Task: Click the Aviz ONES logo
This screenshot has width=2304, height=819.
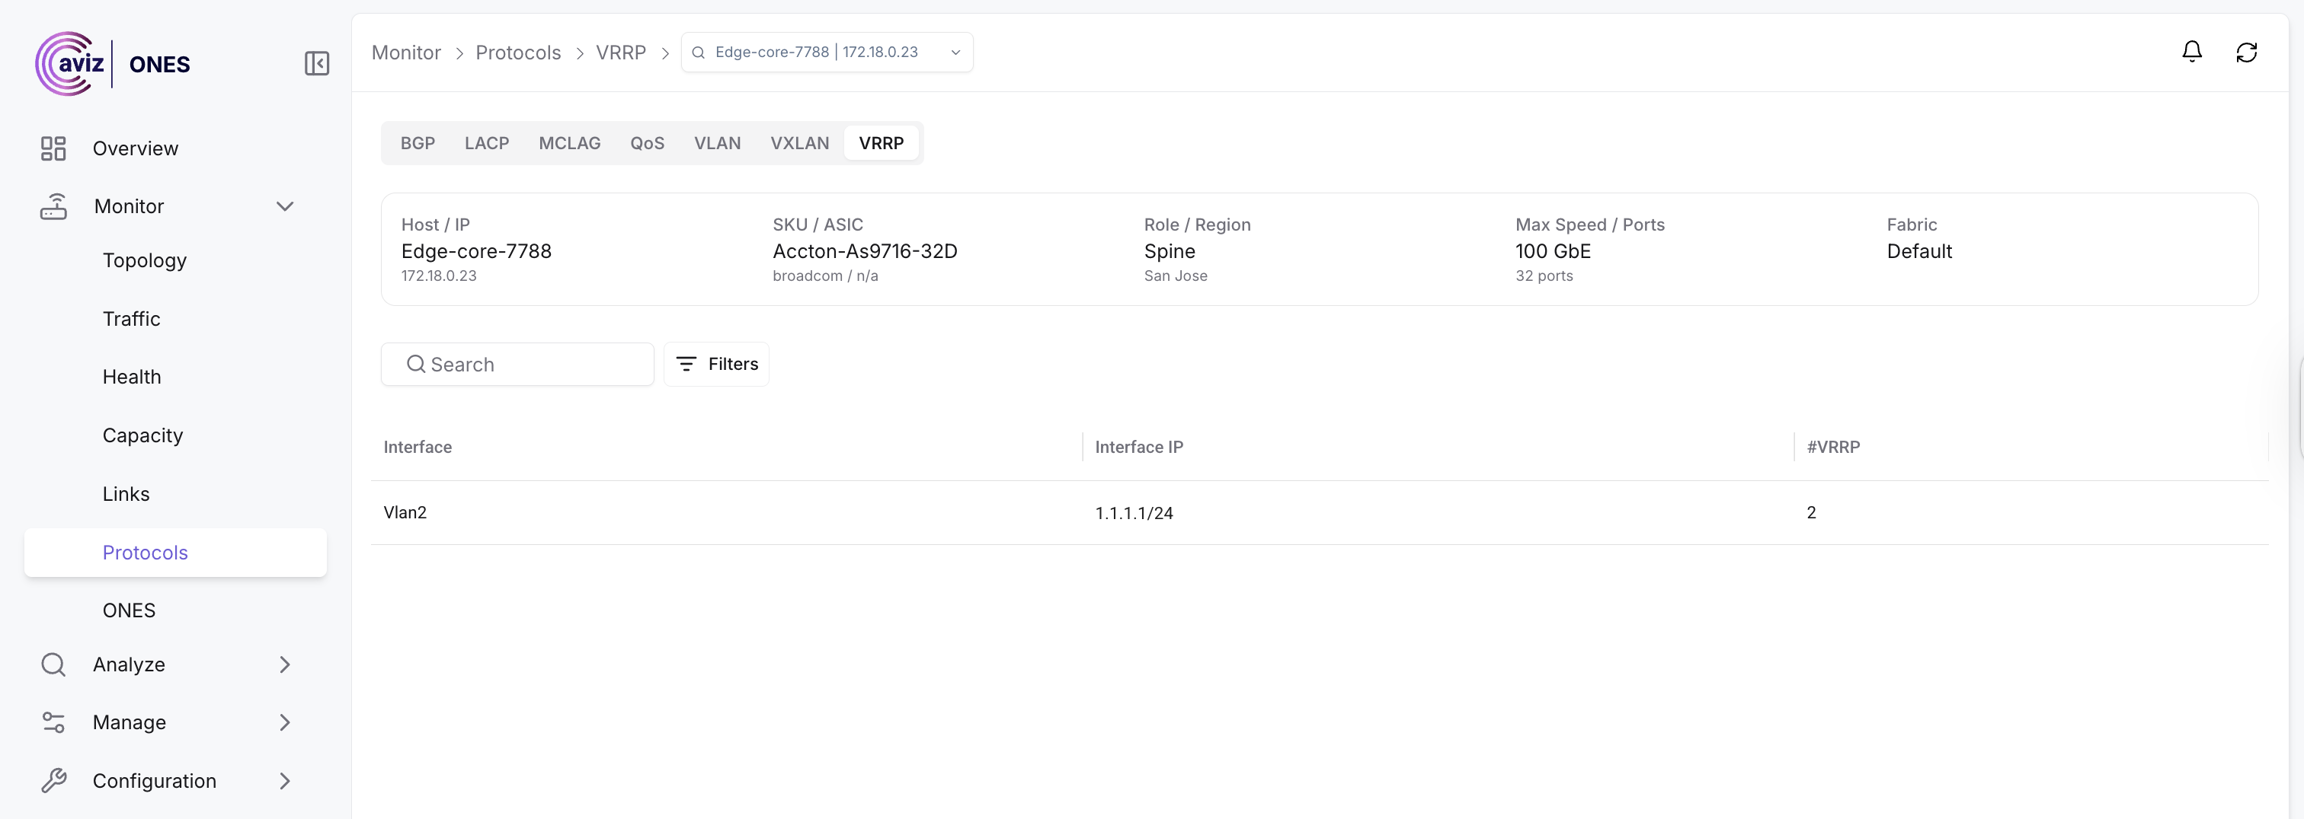Action: click(x=112, y=64)
